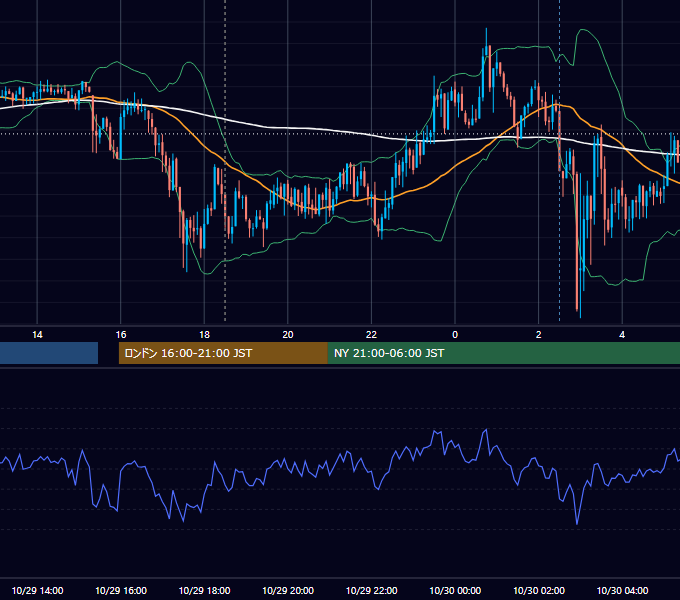This screenshot has width=680, height=600.
Task: Click the 20 hour label on the price chart axis
Action: point(288,335)
